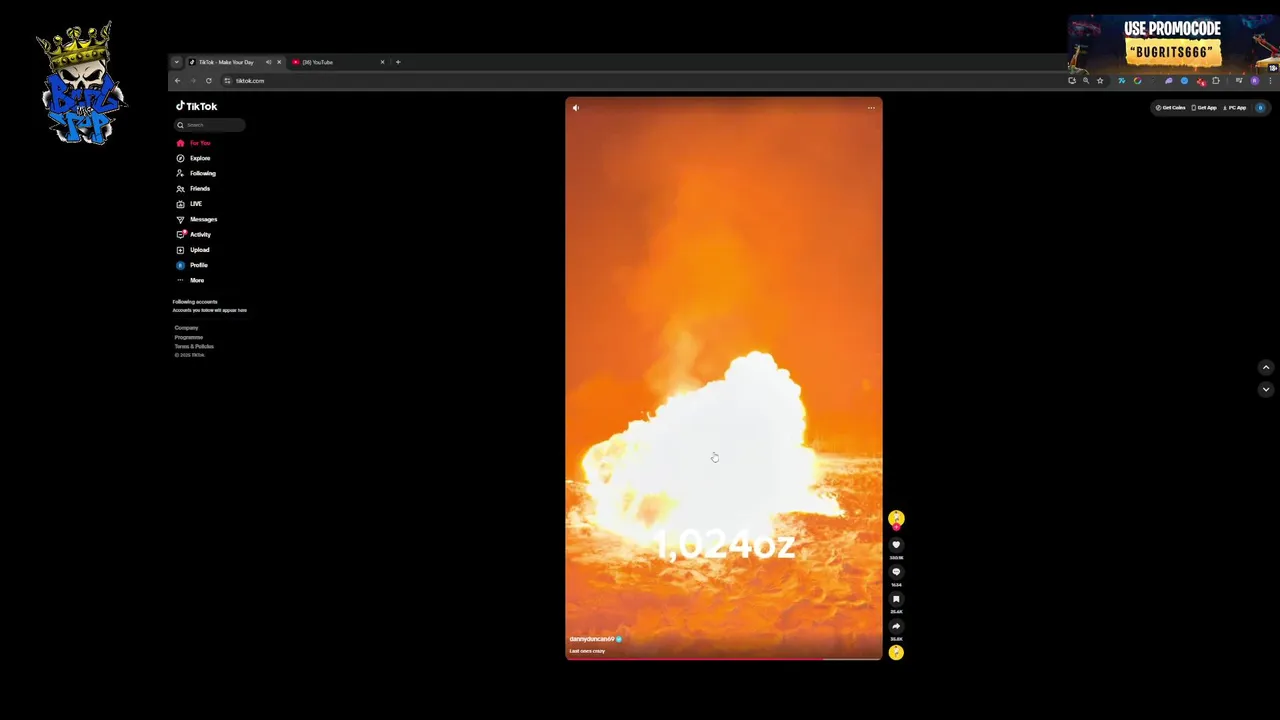Bookmark this page with the star icon
1280x720 pixels.
tap(1100, 81)
